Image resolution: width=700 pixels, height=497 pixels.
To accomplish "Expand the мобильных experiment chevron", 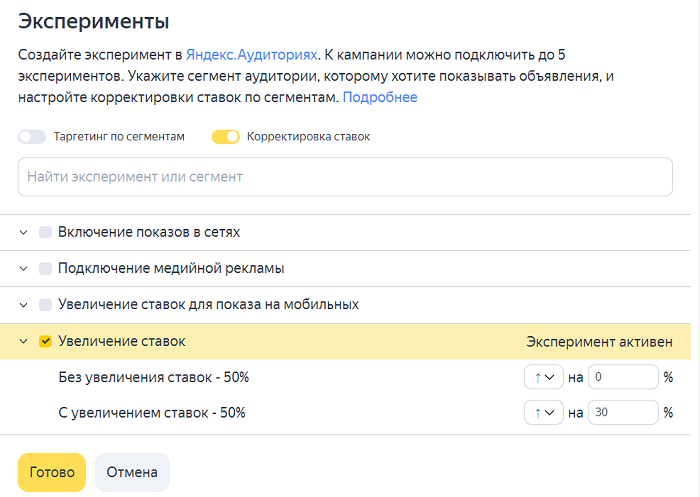I will [24, 305].
